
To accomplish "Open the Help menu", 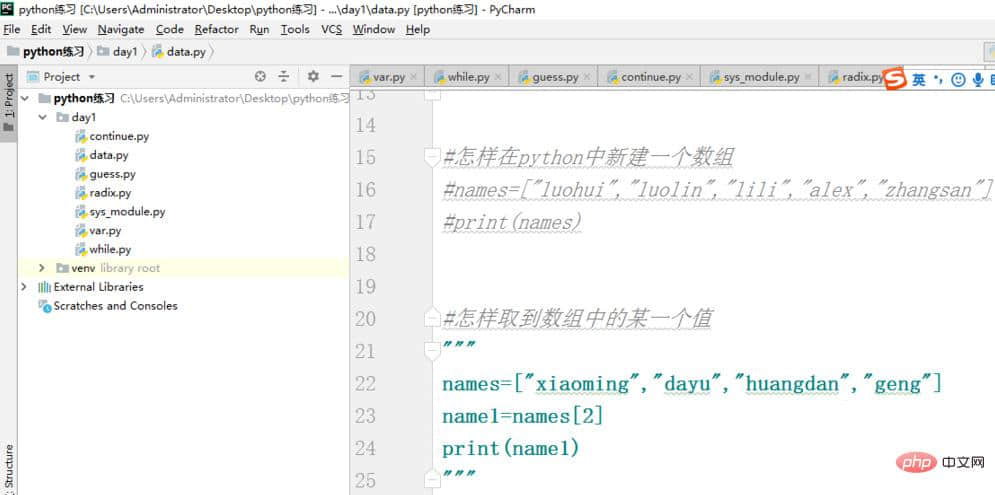I will 418,29.
